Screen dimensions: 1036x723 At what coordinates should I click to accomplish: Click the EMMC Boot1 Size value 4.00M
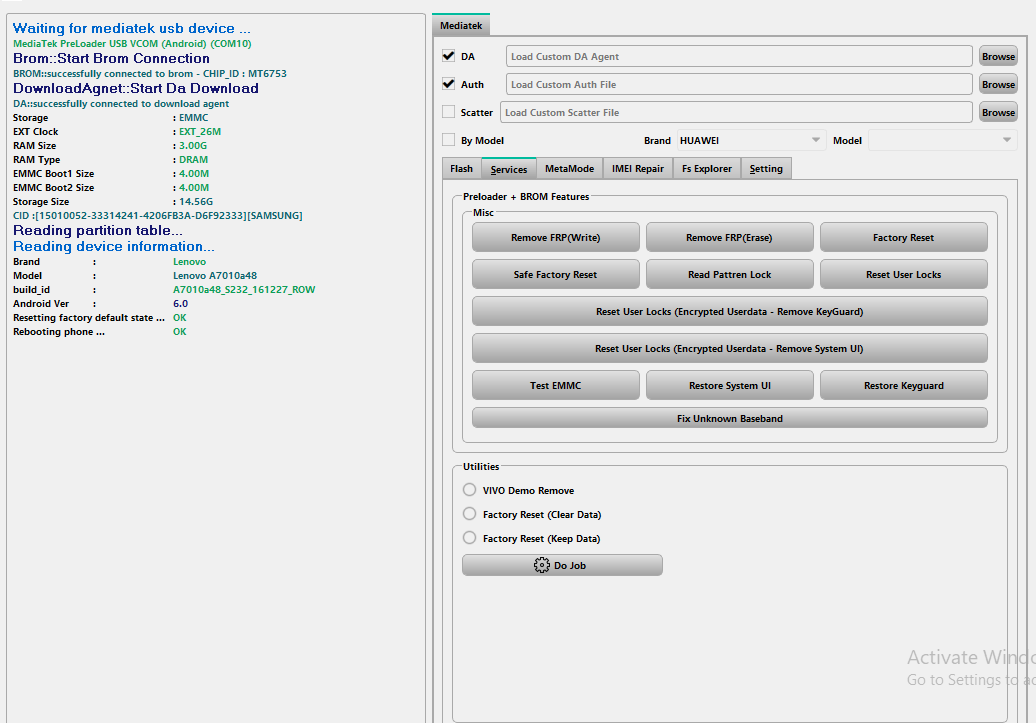[x=194, y=173]
